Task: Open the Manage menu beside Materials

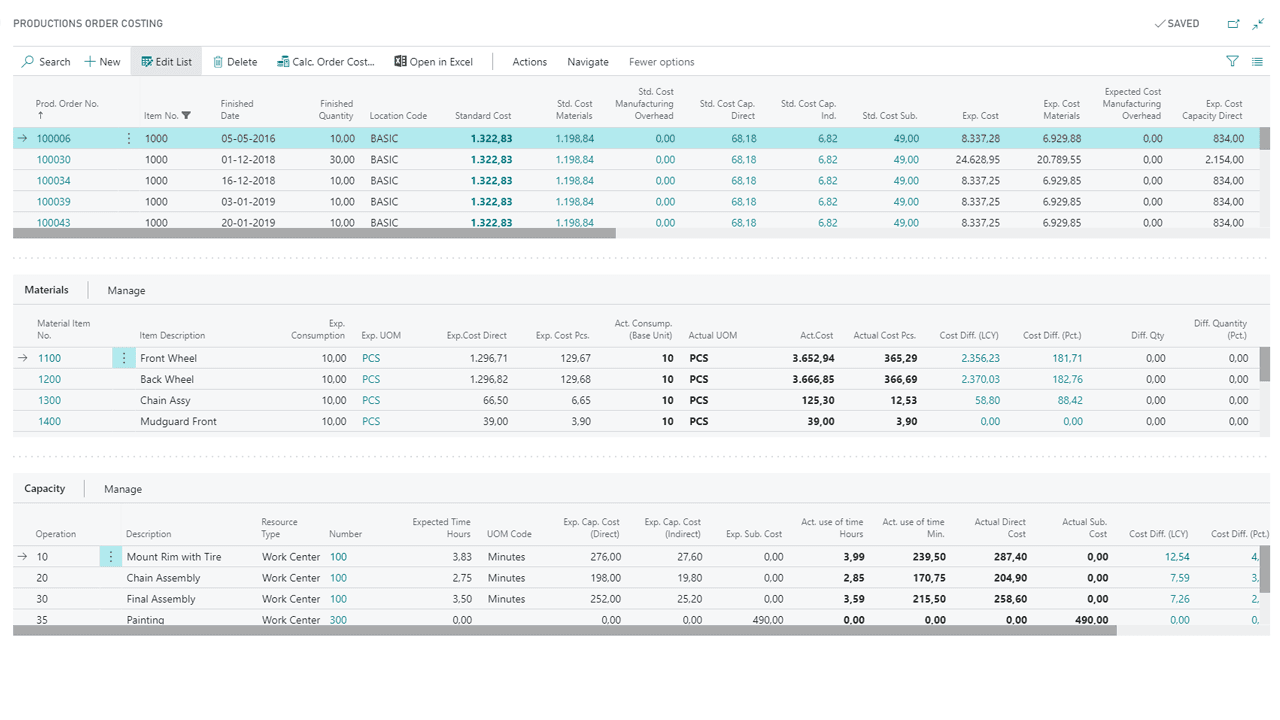Action: pos(126,291)
